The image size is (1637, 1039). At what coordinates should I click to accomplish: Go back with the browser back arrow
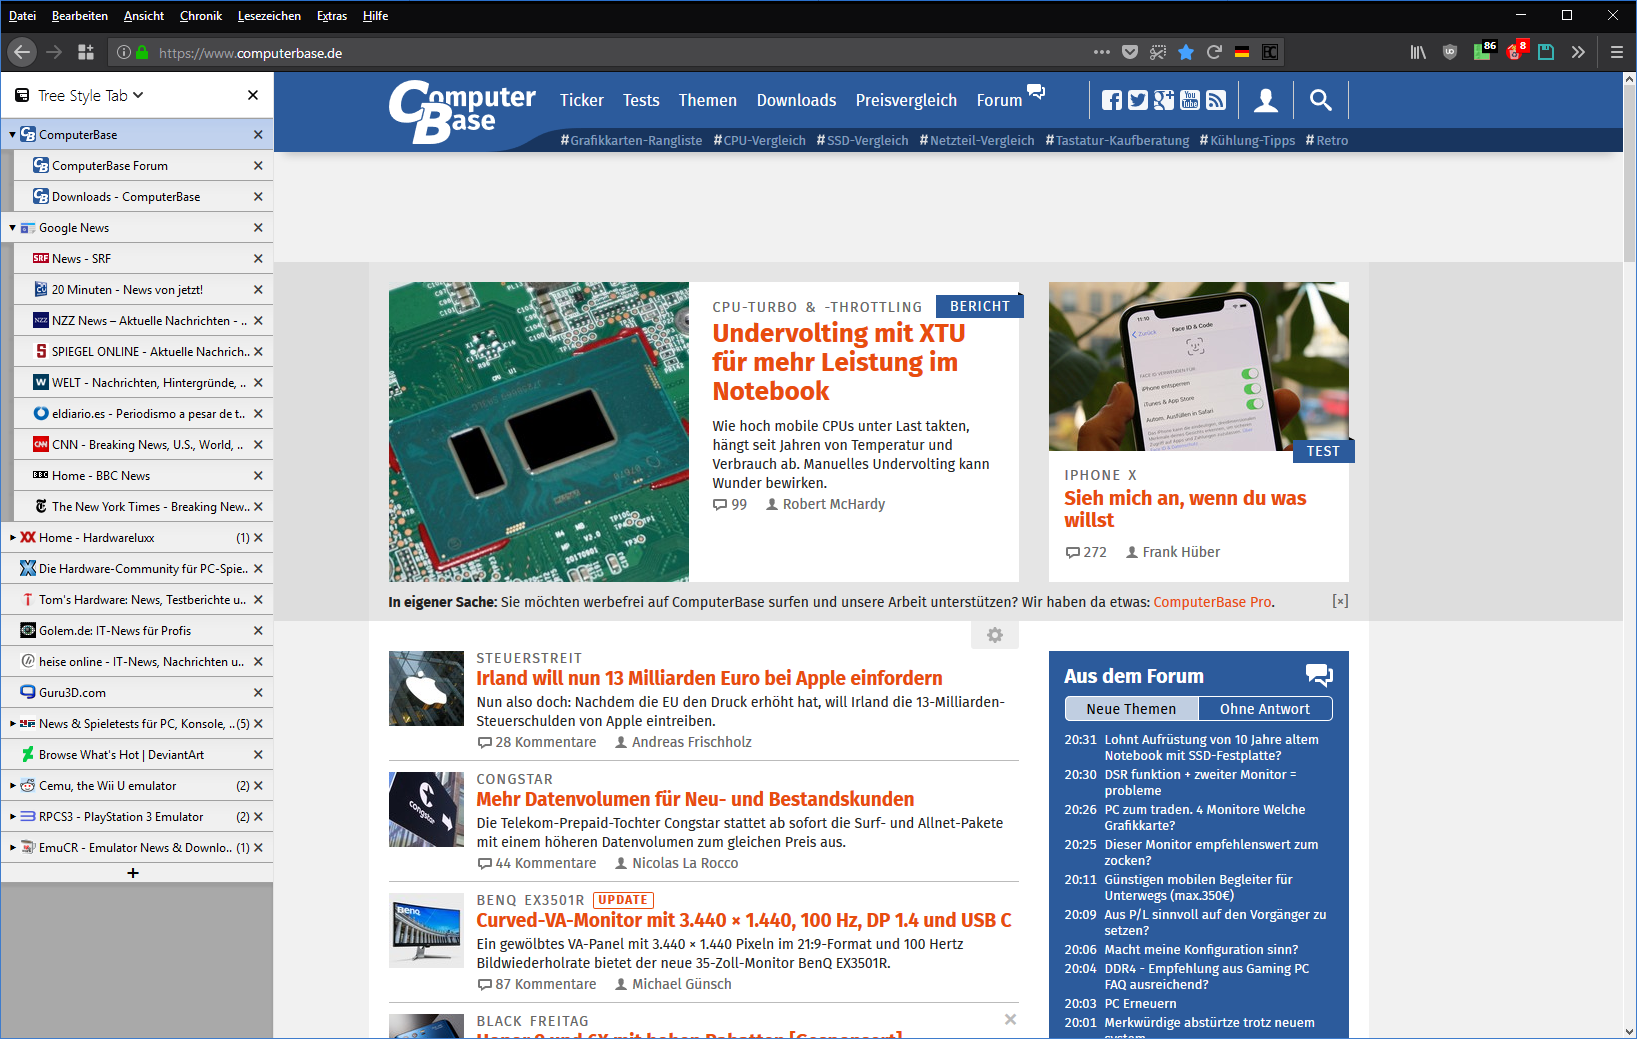pyautogui.click(x=22, y=52)
